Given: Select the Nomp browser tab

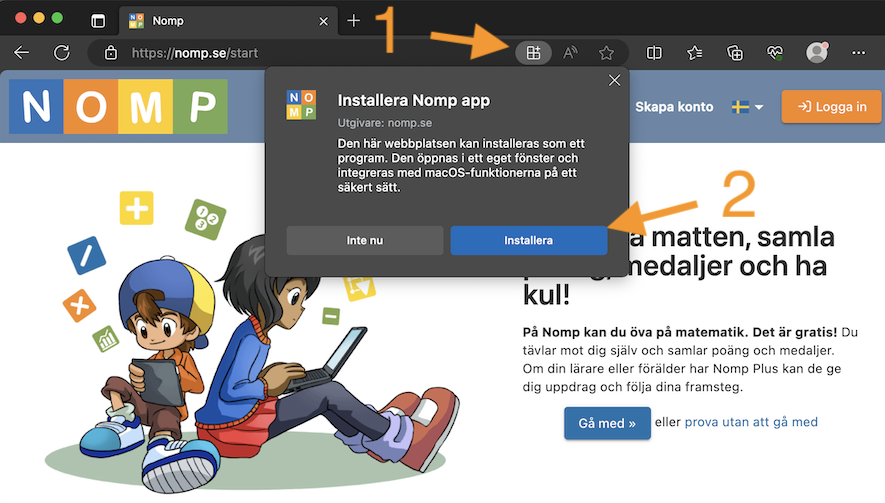Looking at the screenshot, I should click(228, 21).
